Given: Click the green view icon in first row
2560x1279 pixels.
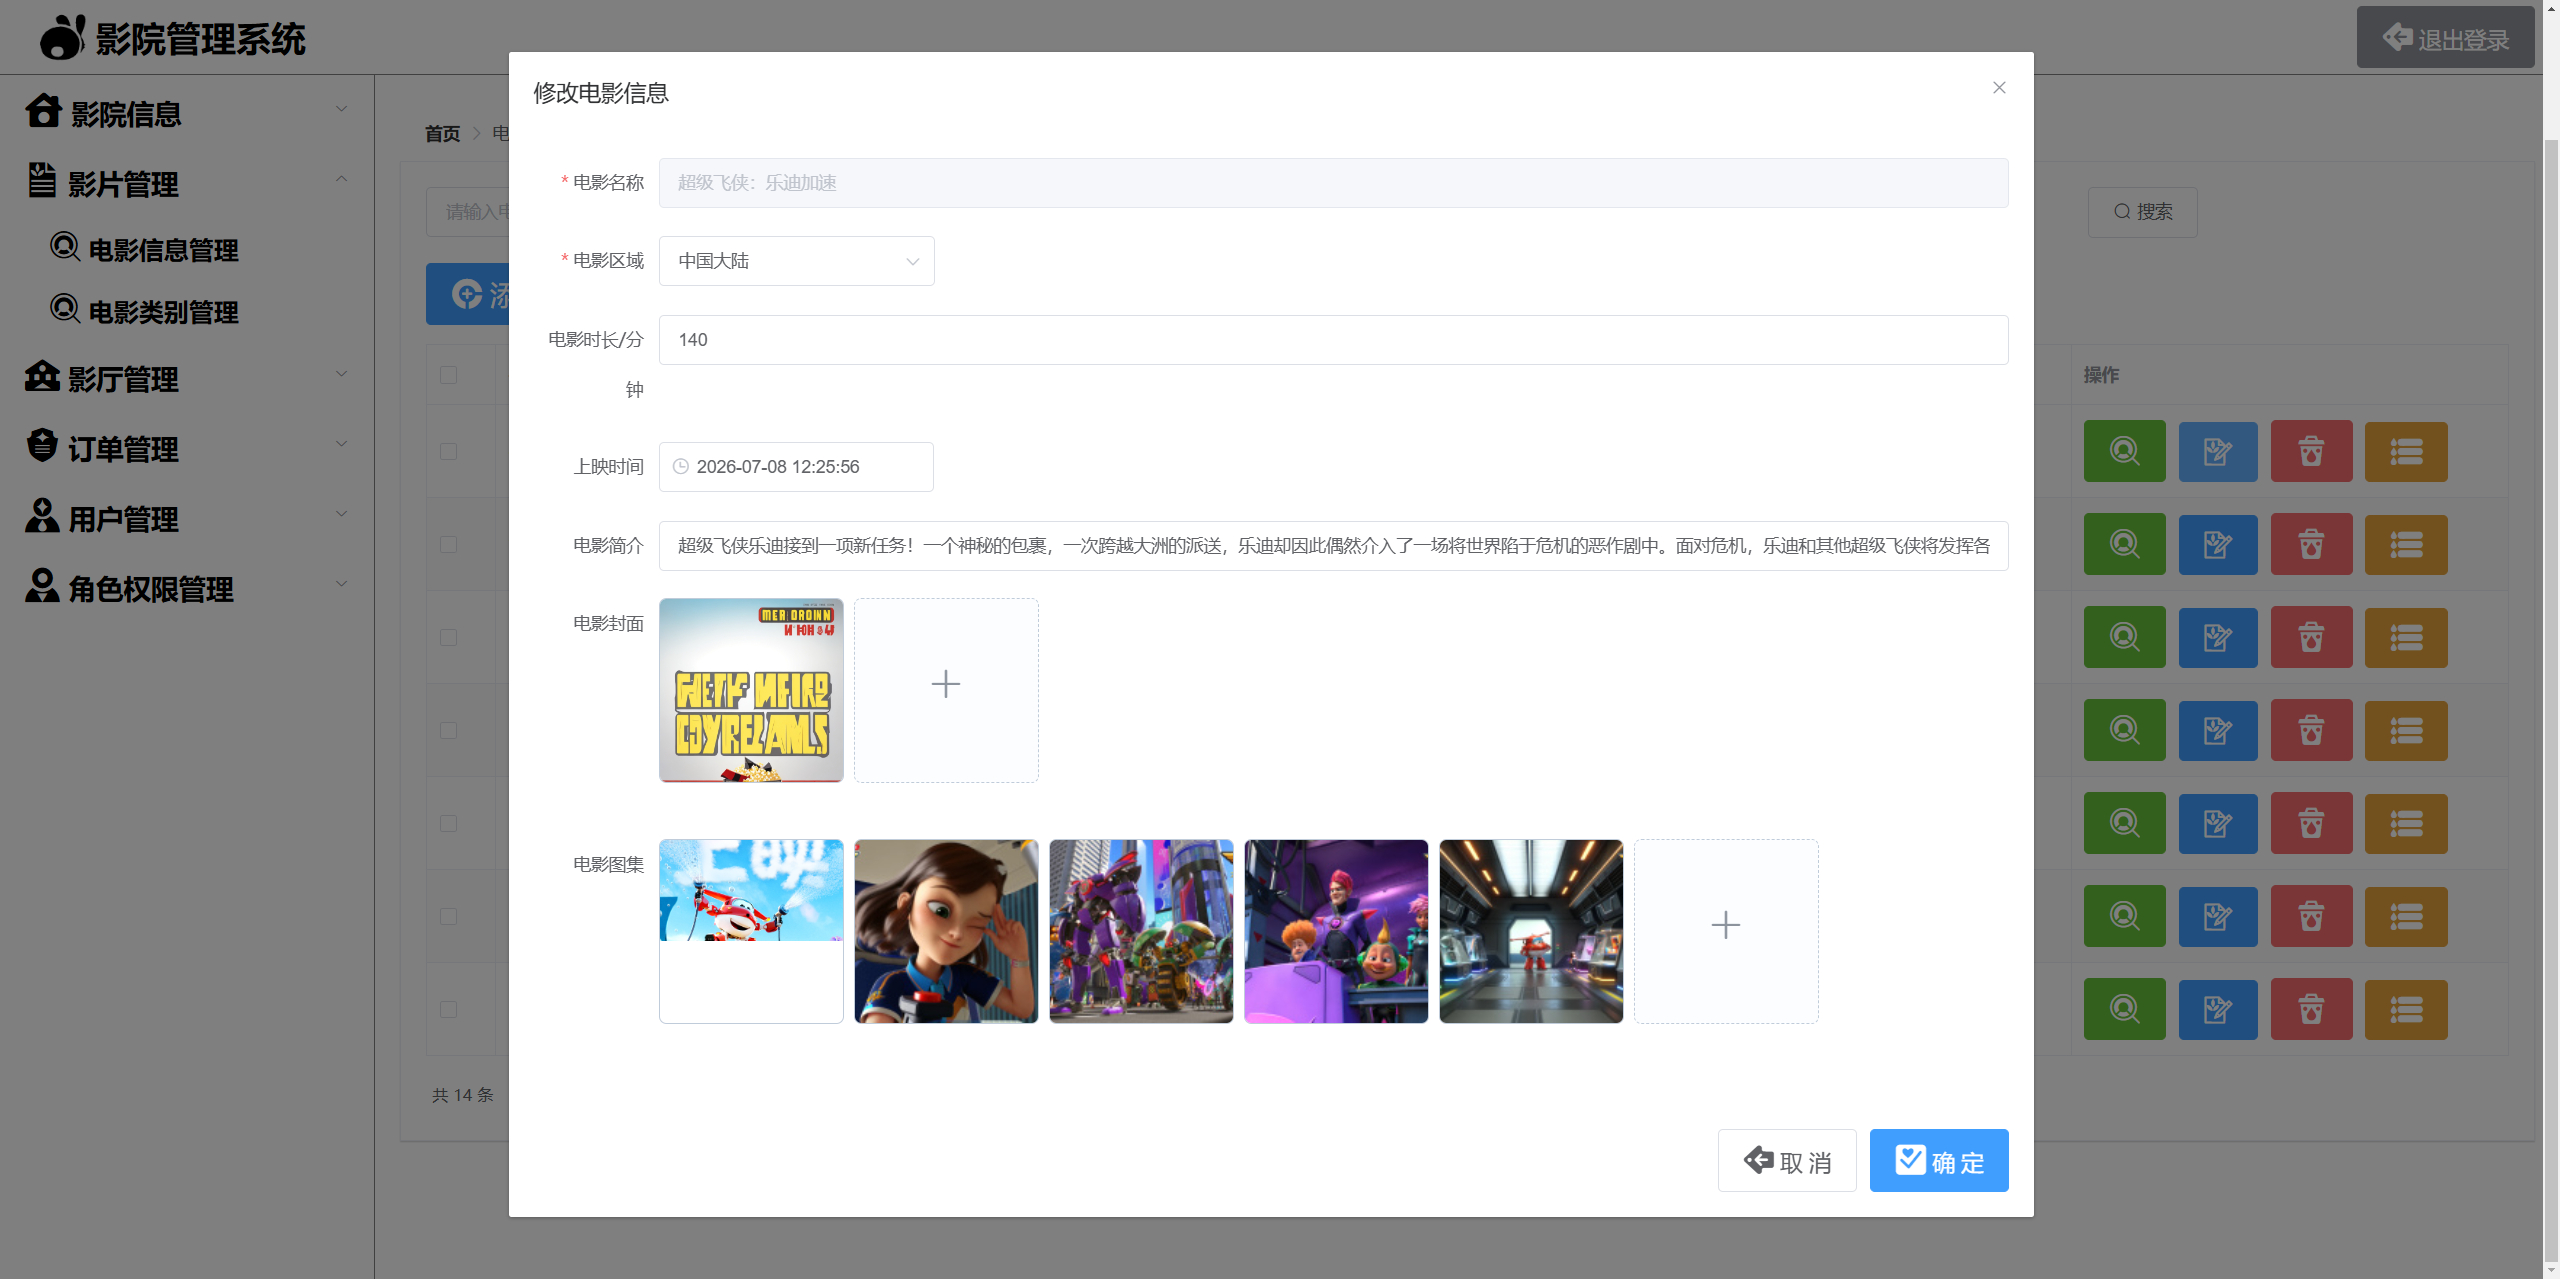Looking at the screenshot, I should pyautogui.click(x=2124, y=451).
